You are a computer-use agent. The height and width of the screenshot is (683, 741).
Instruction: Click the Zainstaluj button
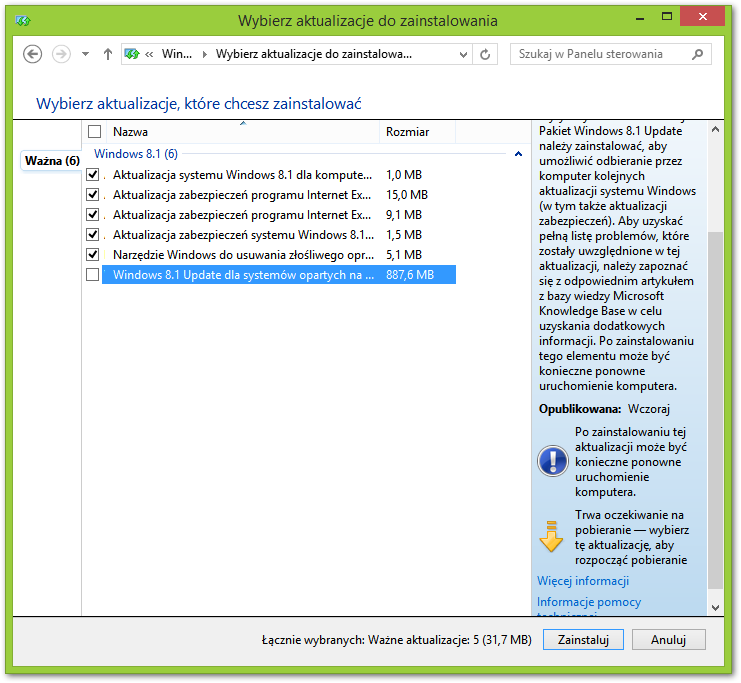[x=583, y=640]
